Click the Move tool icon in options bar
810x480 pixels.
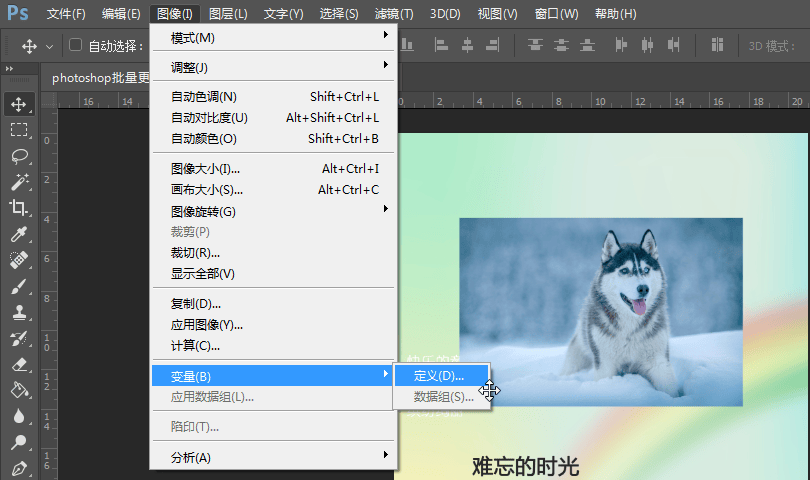29,47
